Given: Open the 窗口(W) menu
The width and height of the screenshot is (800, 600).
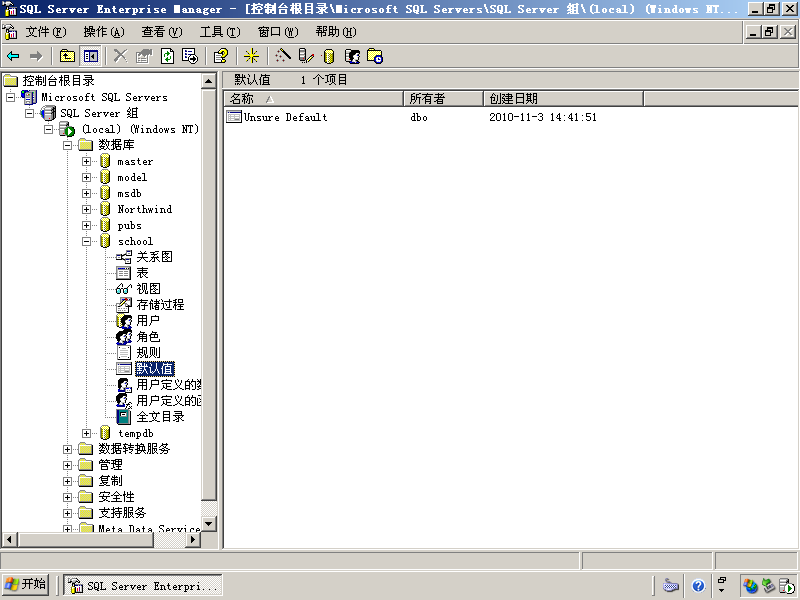Looking at the screenshot, I should click(278, 32).
